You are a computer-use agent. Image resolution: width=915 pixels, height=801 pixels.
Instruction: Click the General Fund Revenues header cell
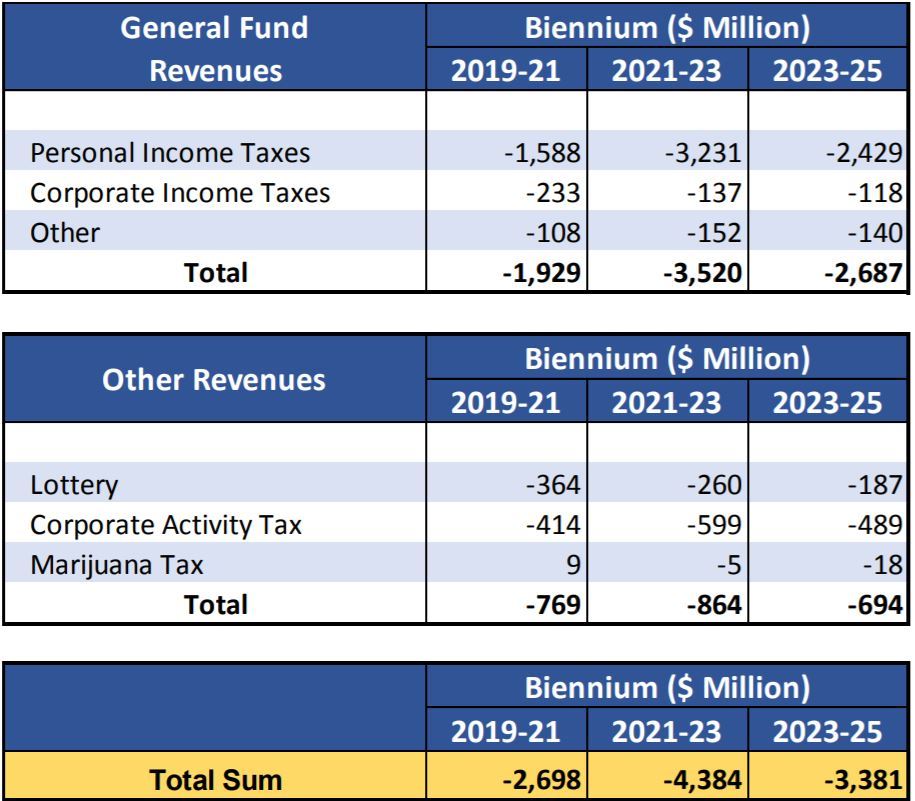(x=214, y=48)
